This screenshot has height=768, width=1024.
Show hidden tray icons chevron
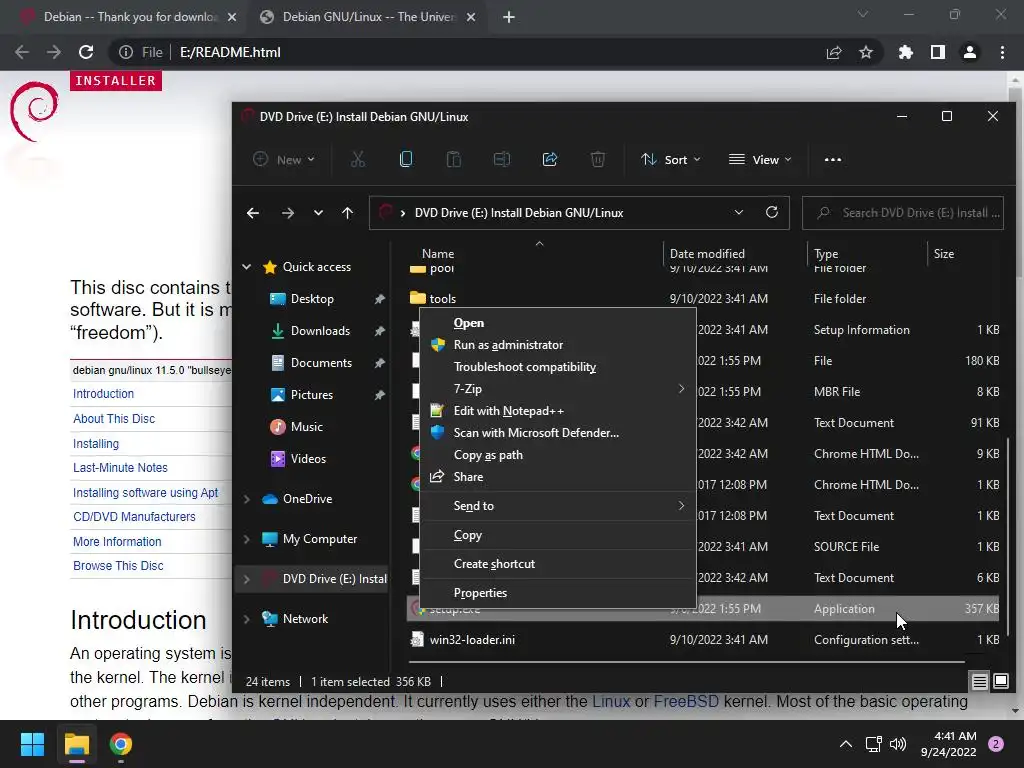point(846,744)
